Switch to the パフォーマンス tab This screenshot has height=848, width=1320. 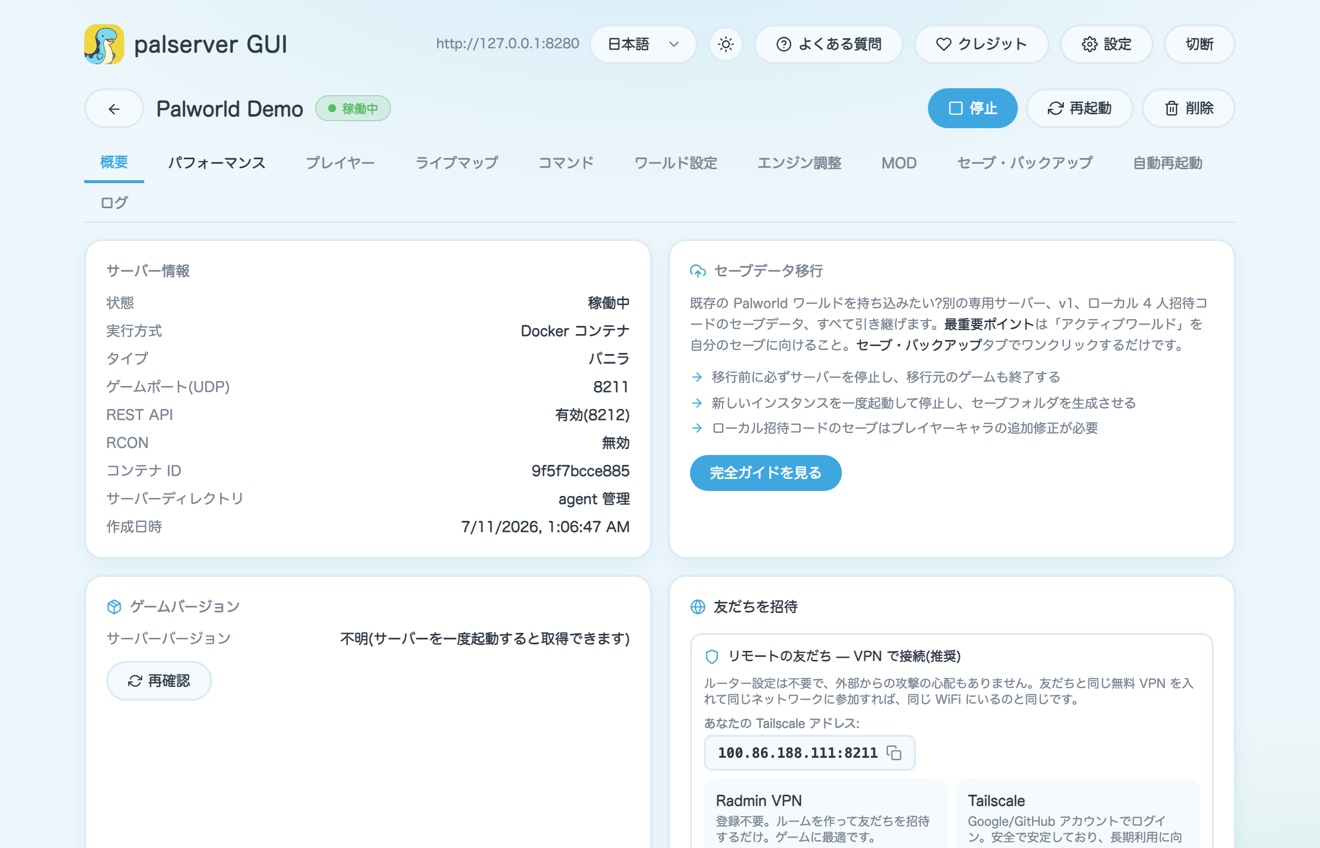216,163
